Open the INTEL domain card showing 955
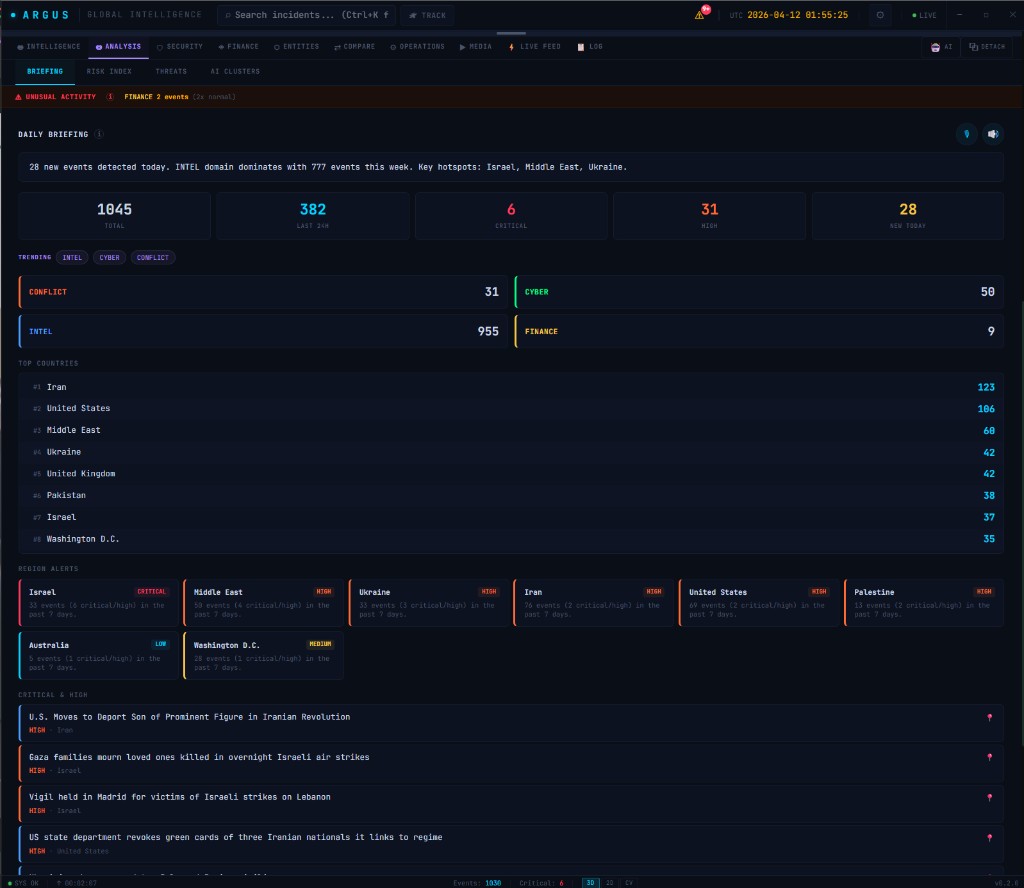This screenshot has width=1024, height=888. (x=263, y=331)
